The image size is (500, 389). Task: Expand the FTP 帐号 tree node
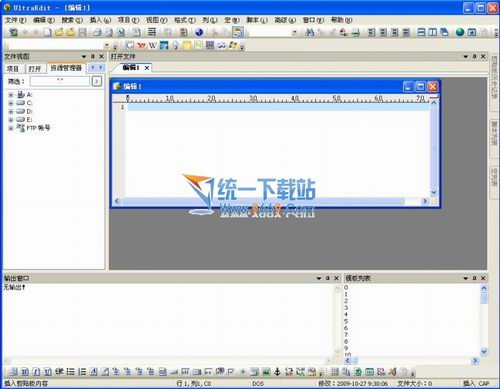click(11, 128)
